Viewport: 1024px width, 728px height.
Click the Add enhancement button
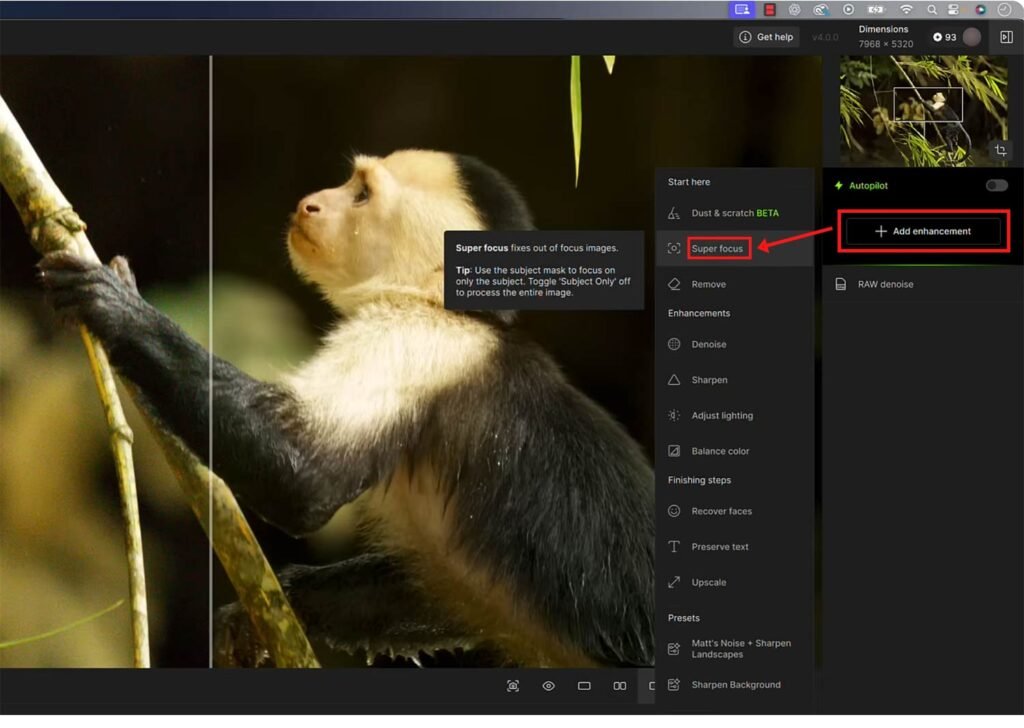pyautogui.click(x=922, y=231)
